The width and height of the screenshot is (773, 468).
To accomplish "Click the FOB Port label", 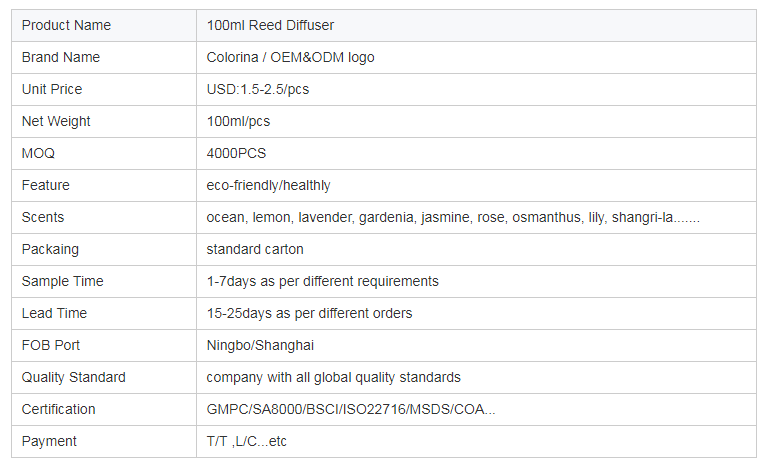I will coord(51,345).
